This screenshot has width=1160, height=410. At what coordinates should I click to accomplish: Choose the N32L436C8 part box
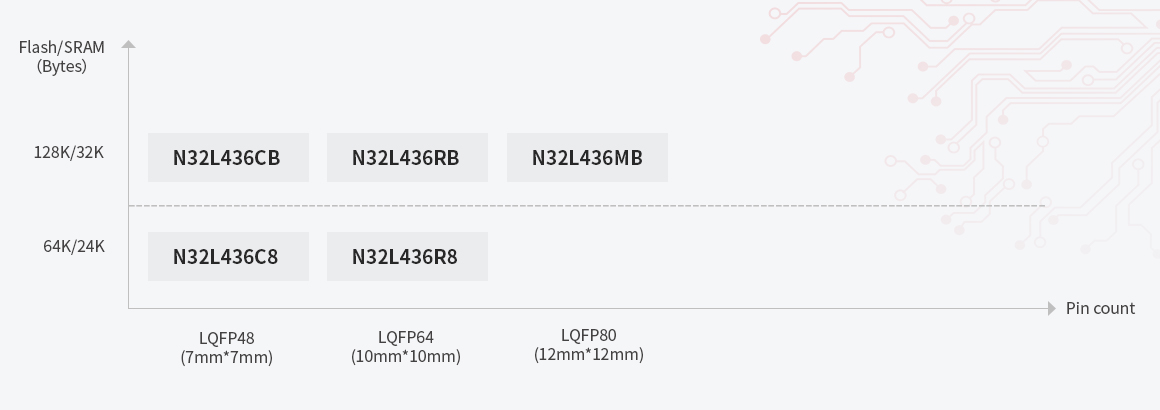point(228,257)
